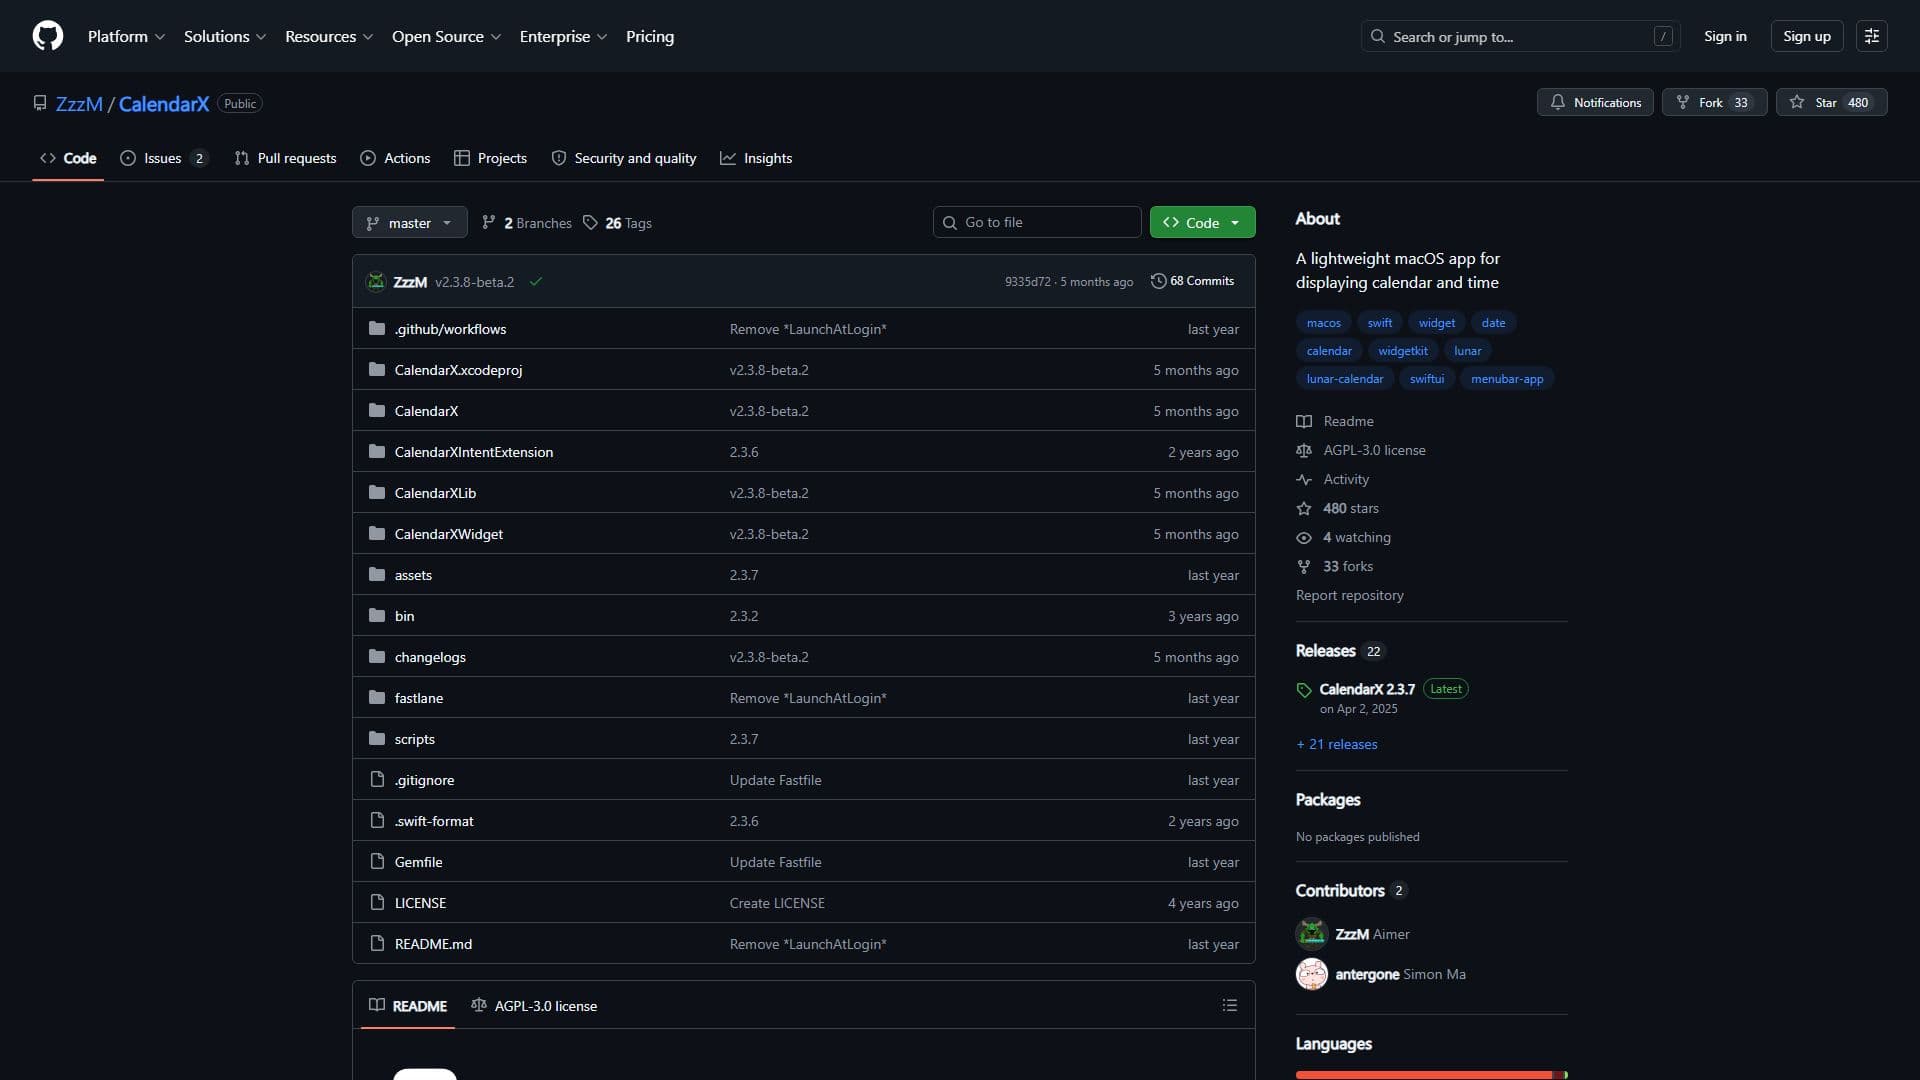This screenshot has width=1920, height=1080.
Task: Expand the Open Source menu
Action: click(446, 36)
